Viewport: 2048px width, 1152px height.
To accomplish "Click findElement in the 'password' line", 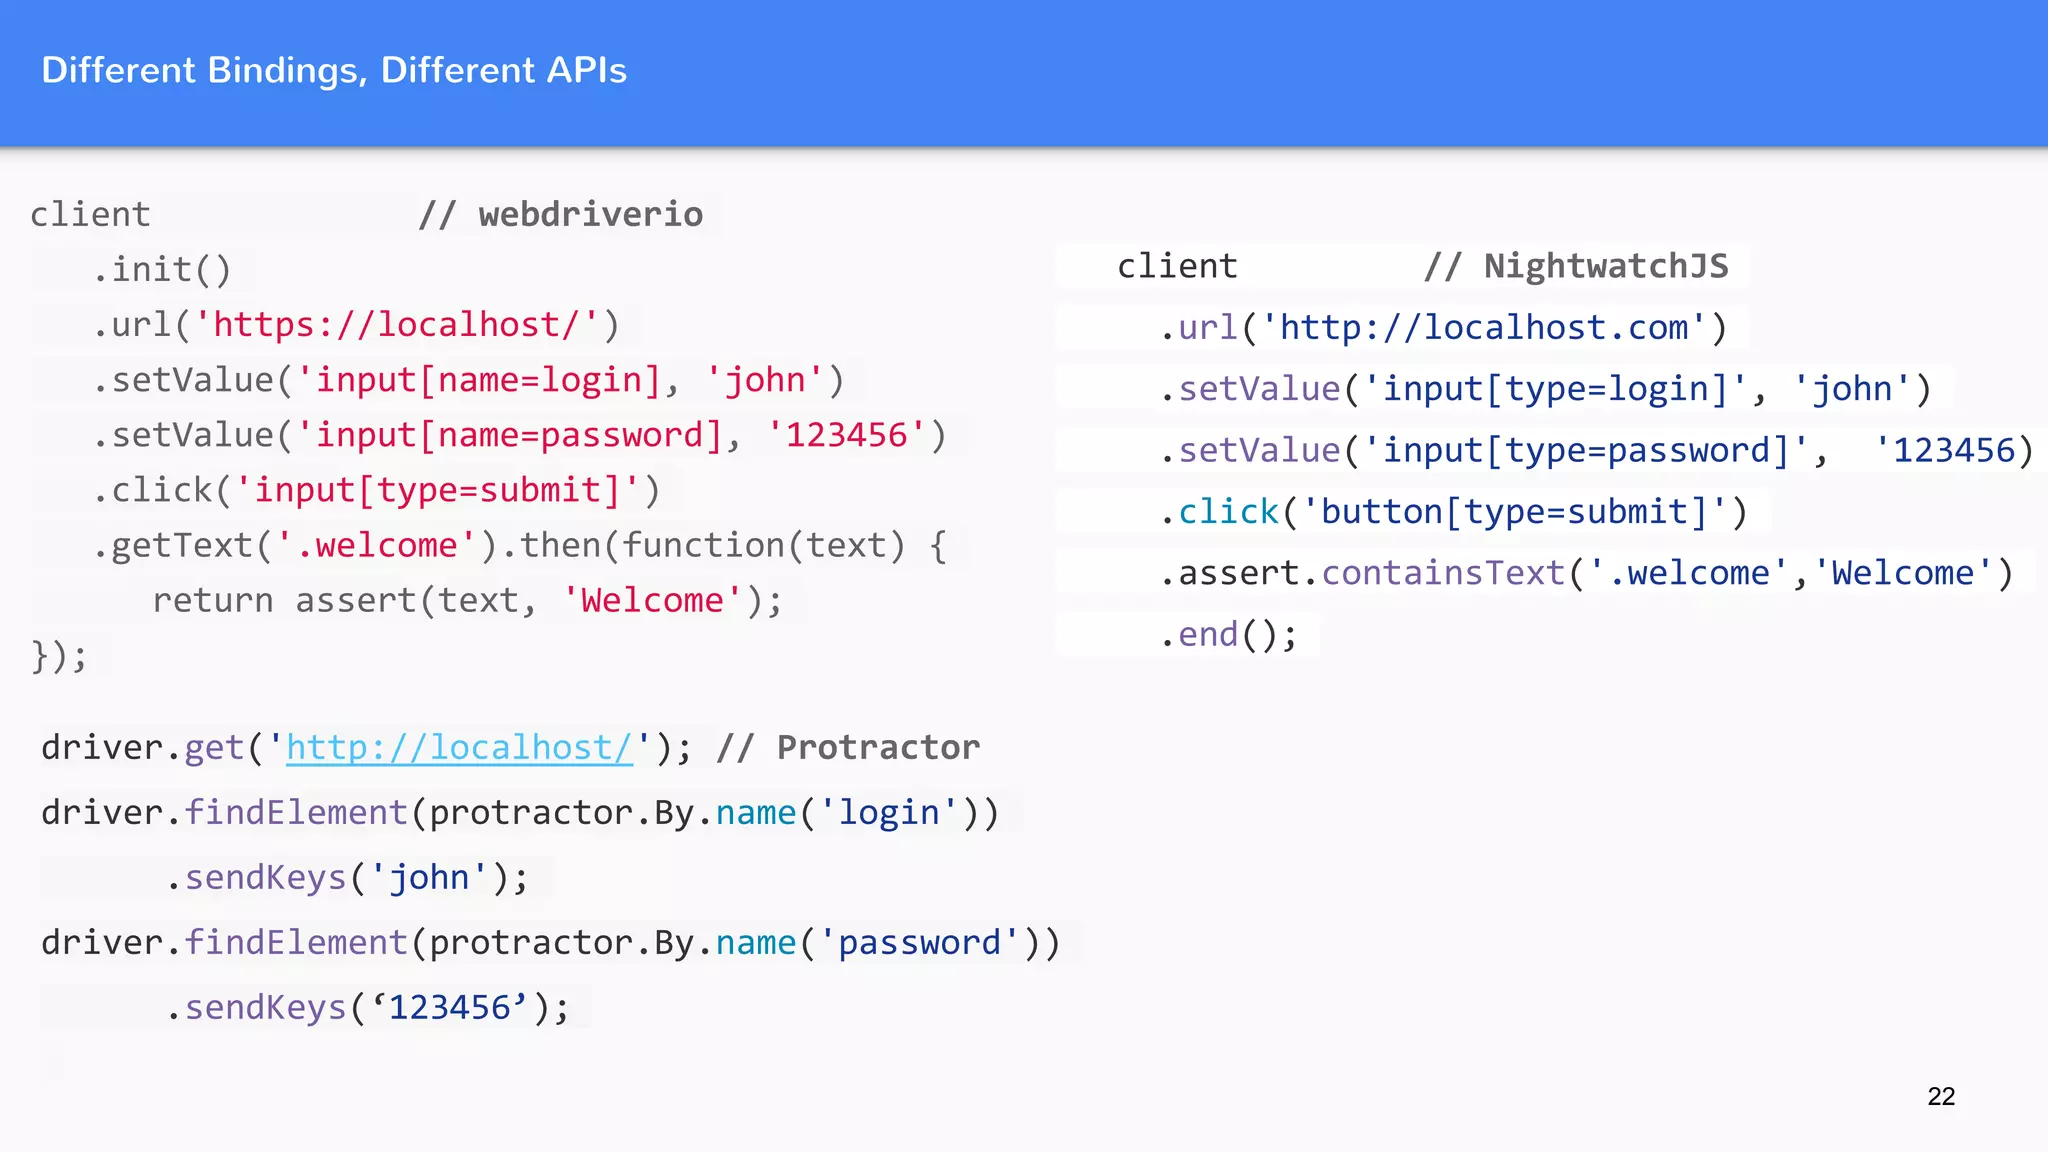I will [x=296, y=943].
